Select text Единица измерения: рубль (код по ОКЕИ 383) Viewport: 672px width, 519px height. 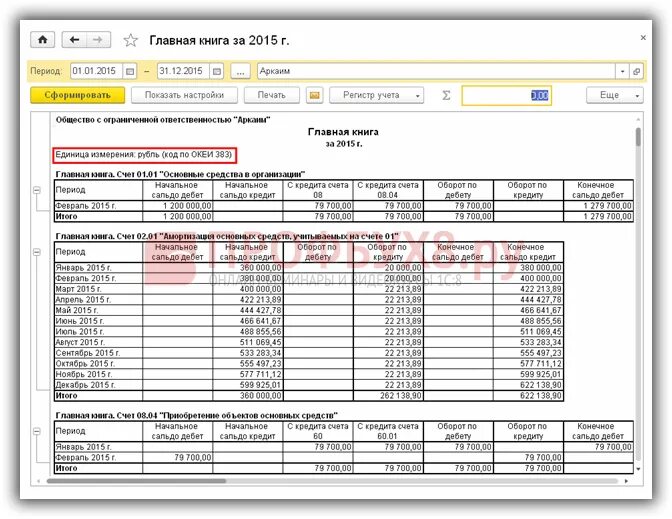click(x=144, y=155)
